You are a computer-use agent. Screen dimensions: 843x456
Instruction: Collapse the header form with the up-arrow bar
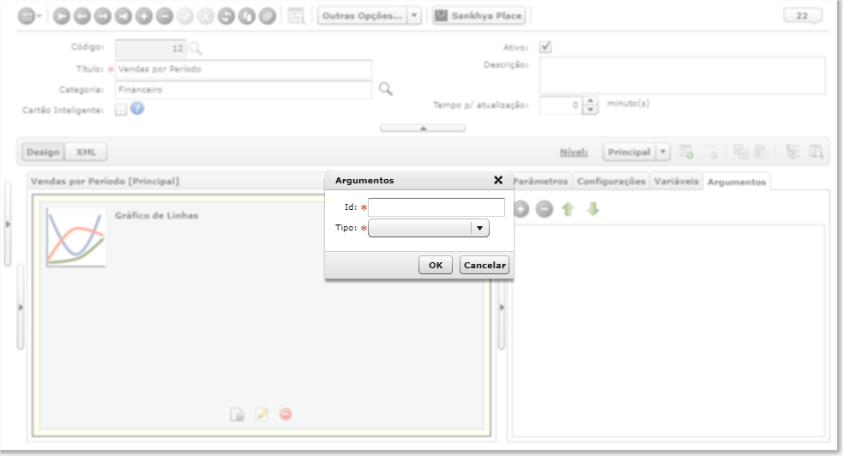tap(423, 128)
